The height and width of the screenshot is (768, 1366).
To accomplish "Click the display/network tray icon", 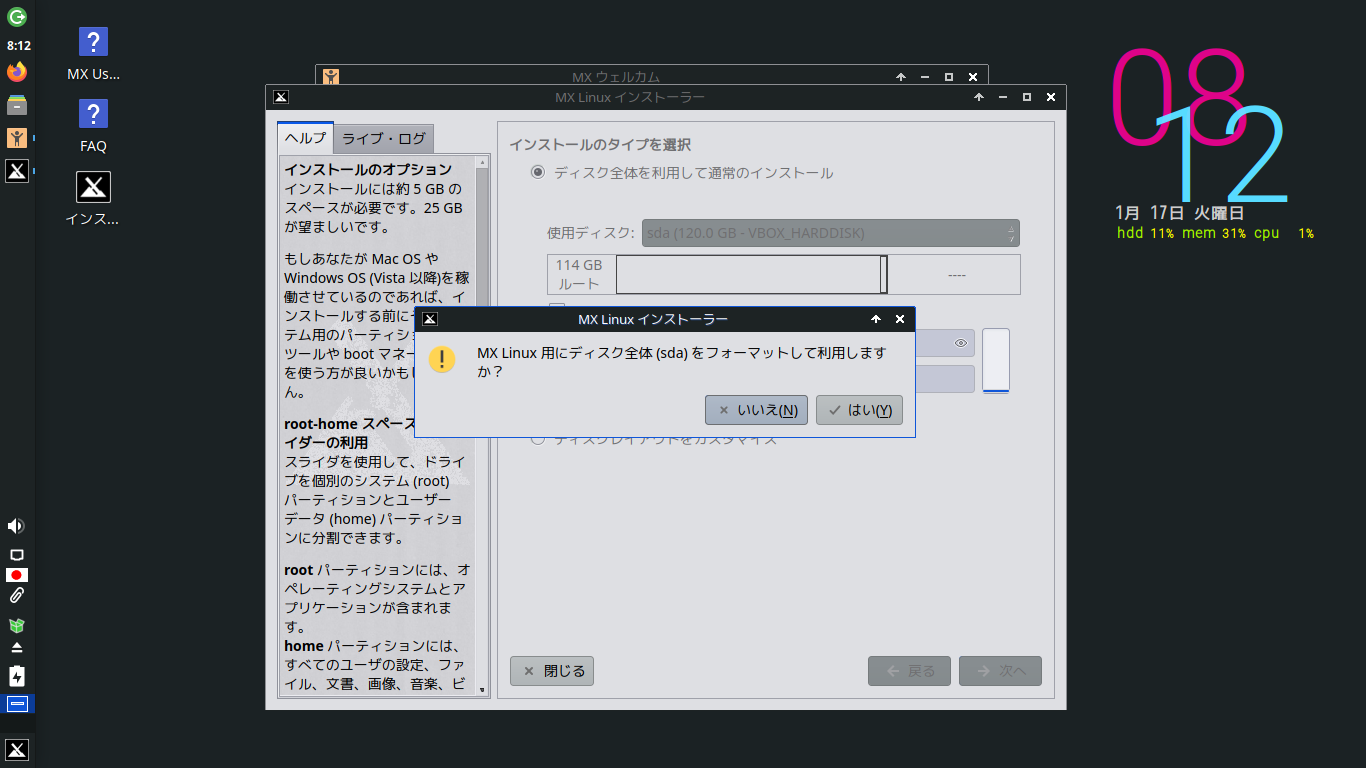I will pos(16,554).
